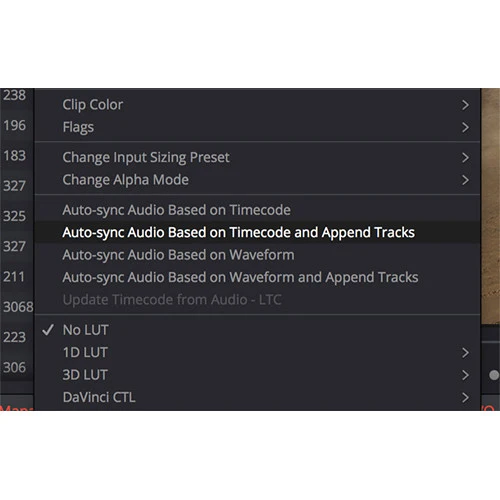Screen dimensions: 500x500
Task: Click the chevron beside 1D LUT
Action: [465, 353]
